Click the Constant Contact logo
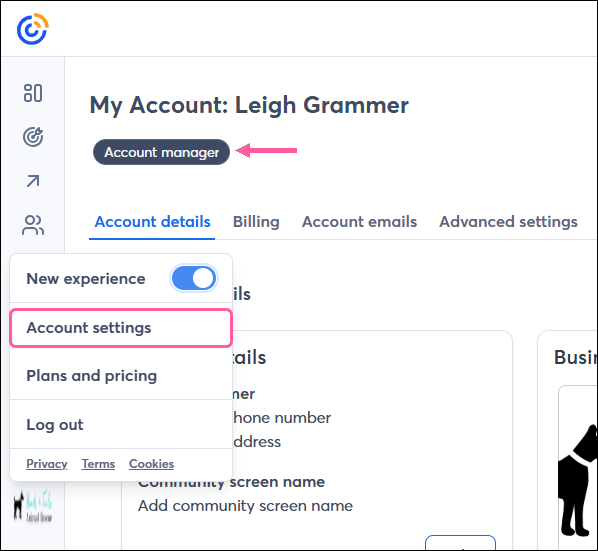The width and height of the screenshot is (598, 551). click(x=33, y=29)
